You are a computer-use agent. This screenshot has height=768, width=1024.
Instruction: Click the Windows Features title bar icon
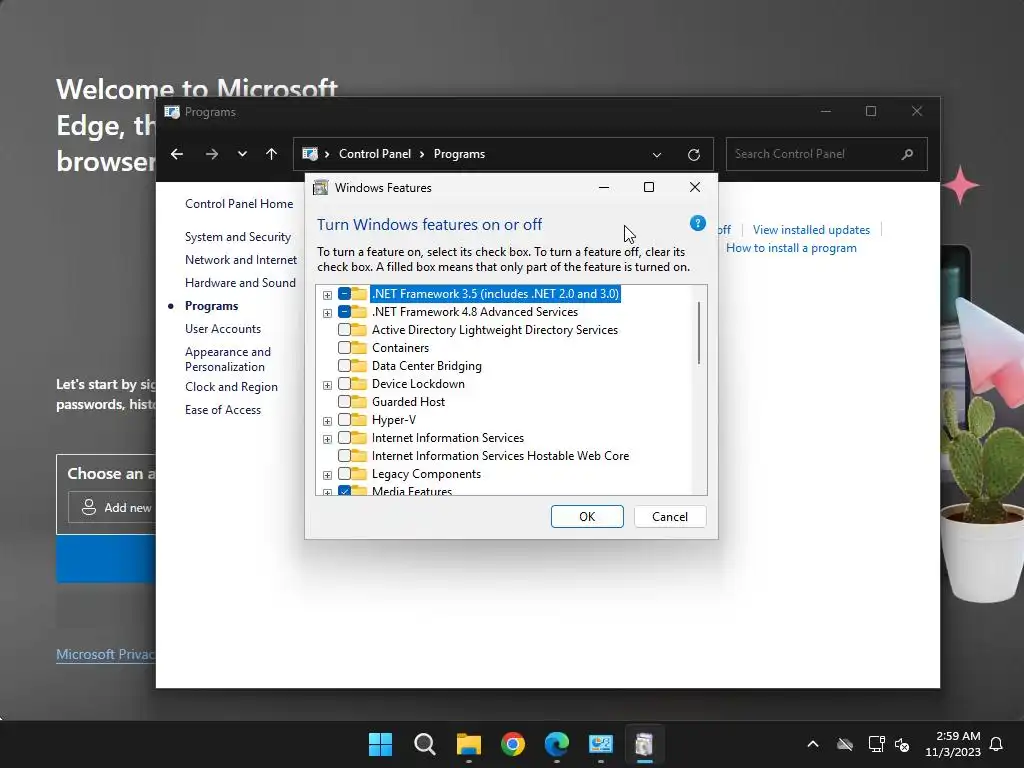pyautogui.click(x=321, y=187)
